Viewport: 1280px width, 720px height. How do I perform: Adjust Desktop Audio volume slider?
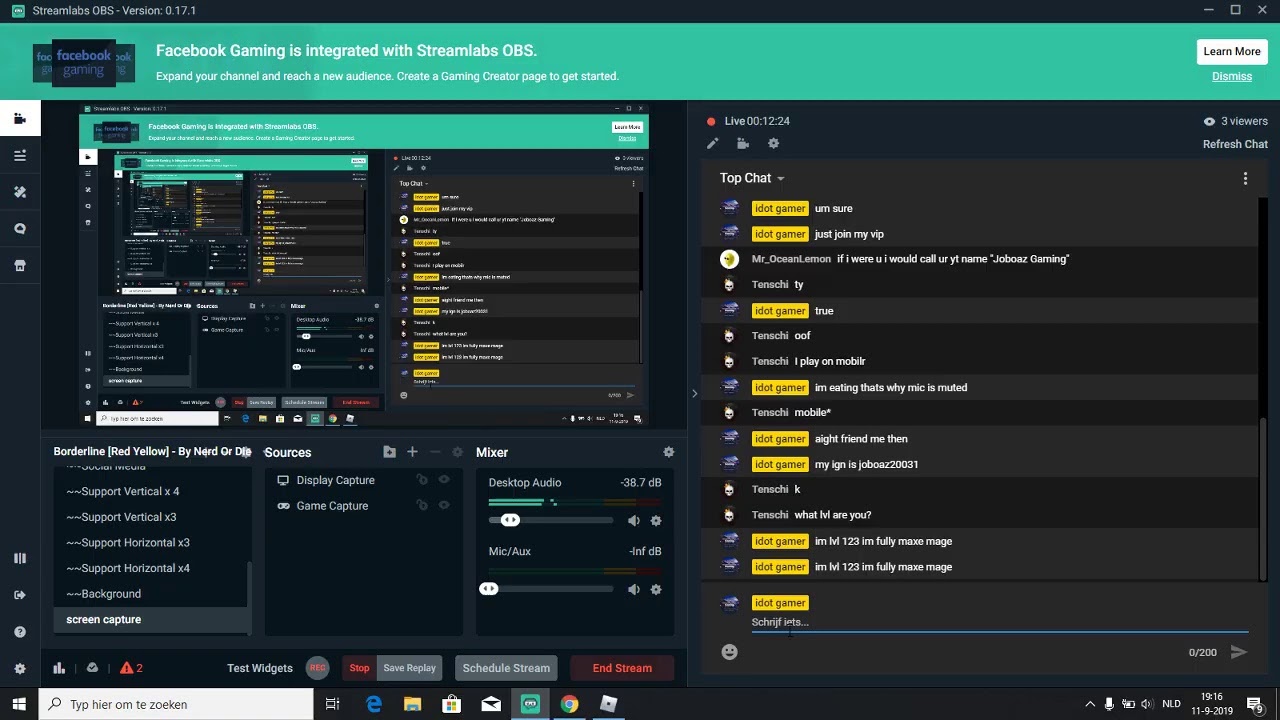pos(510,520)
